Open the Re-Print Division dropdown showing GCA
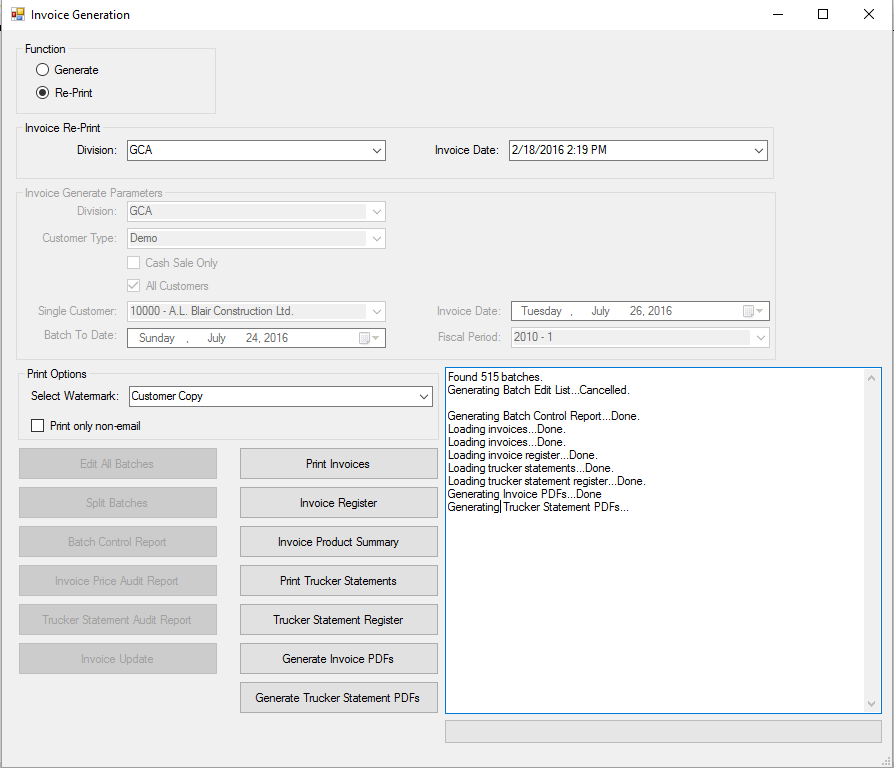 click(x=256, y=151)
